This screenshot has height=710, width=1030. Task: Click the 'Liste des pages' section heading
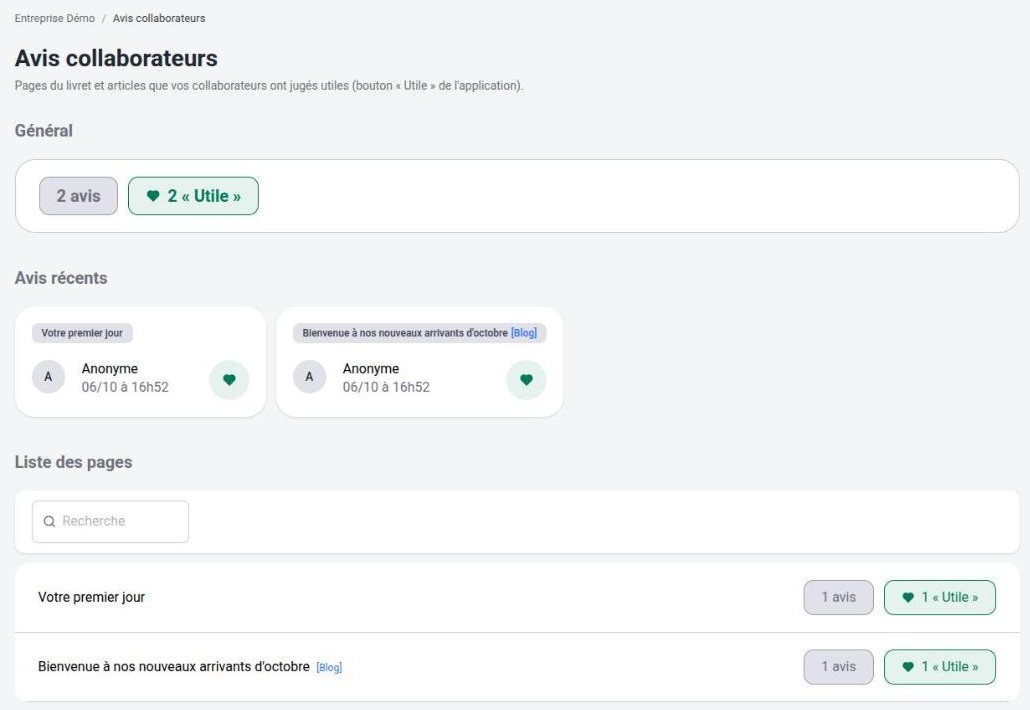tap(74, 462)
